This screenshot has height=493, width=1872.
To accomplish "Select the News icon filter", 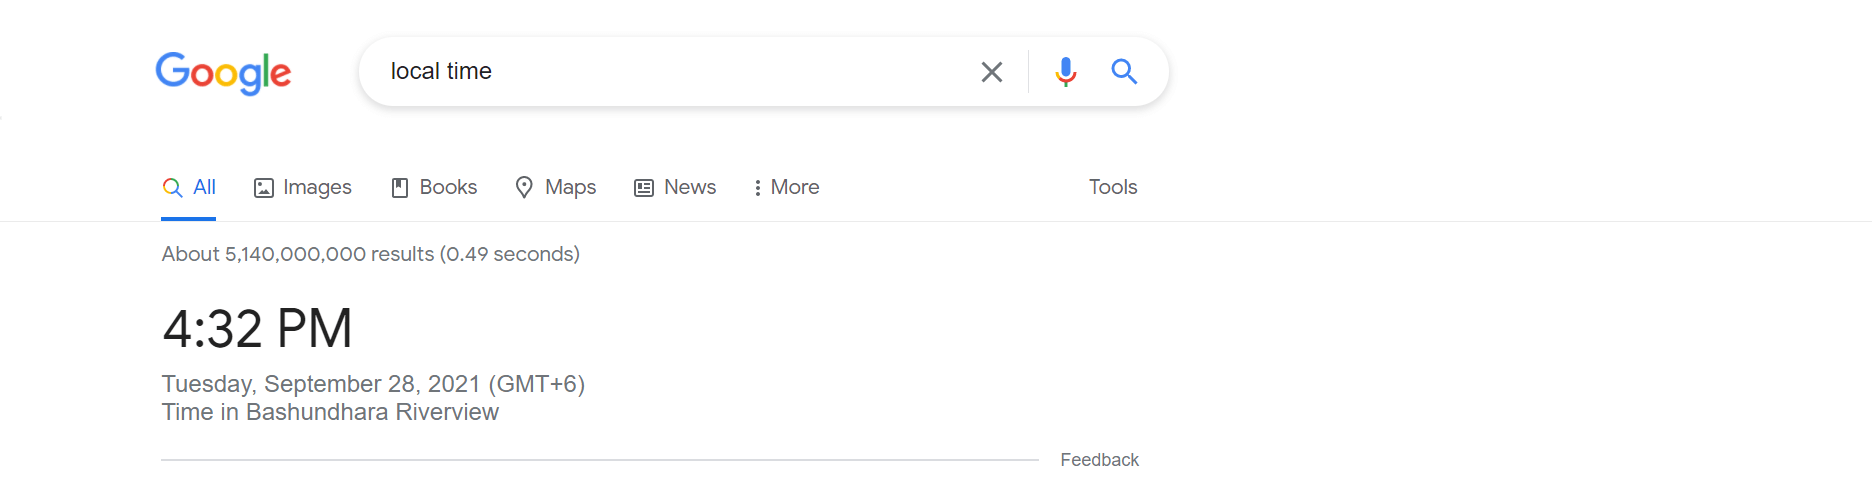I will [644, 188].
